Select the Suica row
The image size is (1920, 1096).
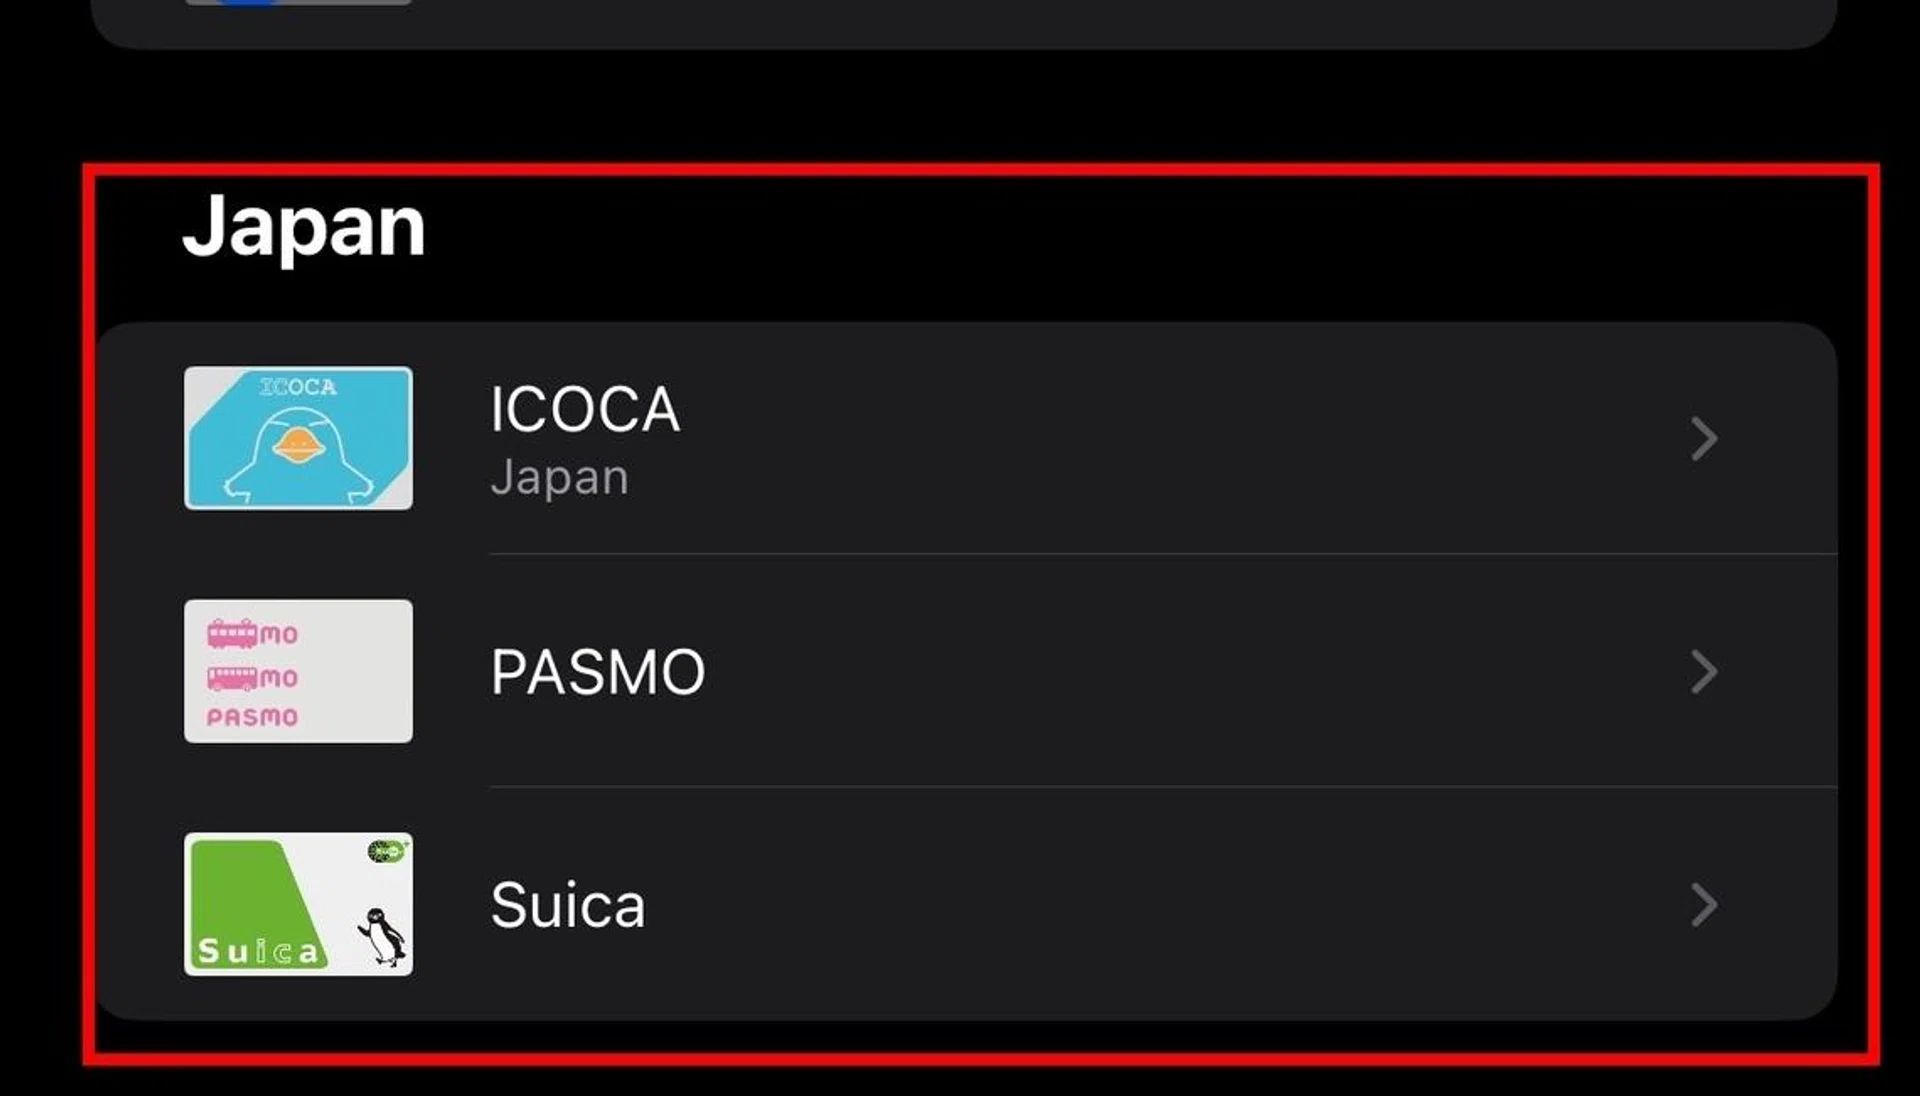click(960, 905)
